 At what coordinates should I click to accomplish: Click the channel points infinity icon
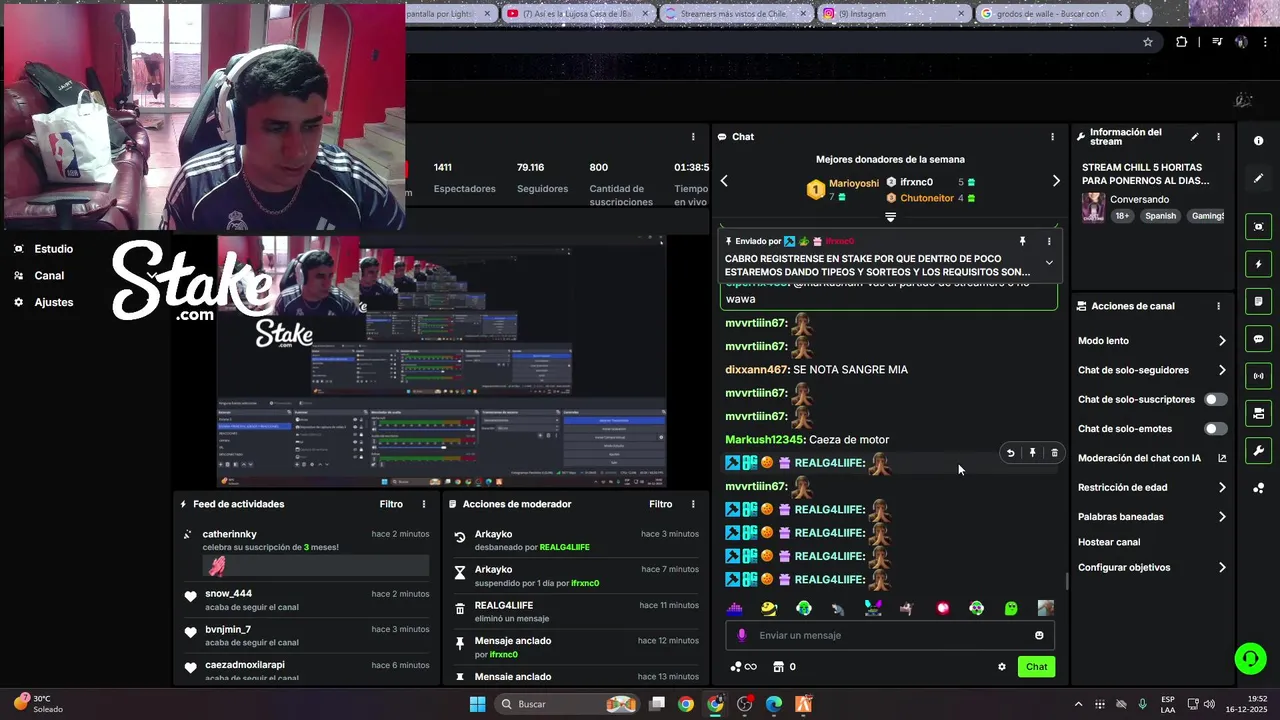click(744, 667)
